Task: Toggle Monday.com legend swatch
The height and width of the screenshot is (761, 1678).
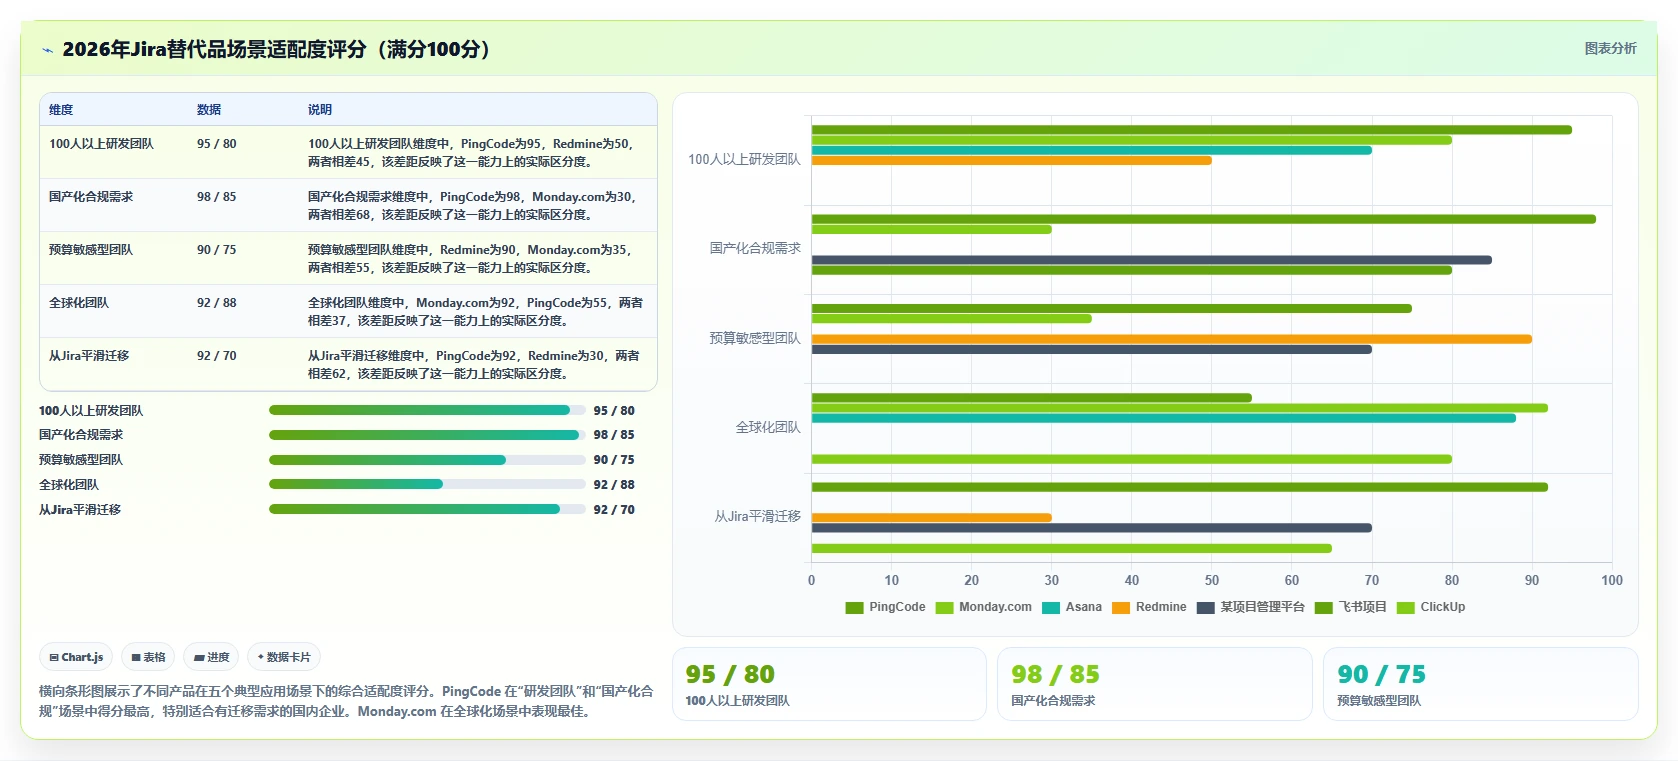Action: pos(944,607)
